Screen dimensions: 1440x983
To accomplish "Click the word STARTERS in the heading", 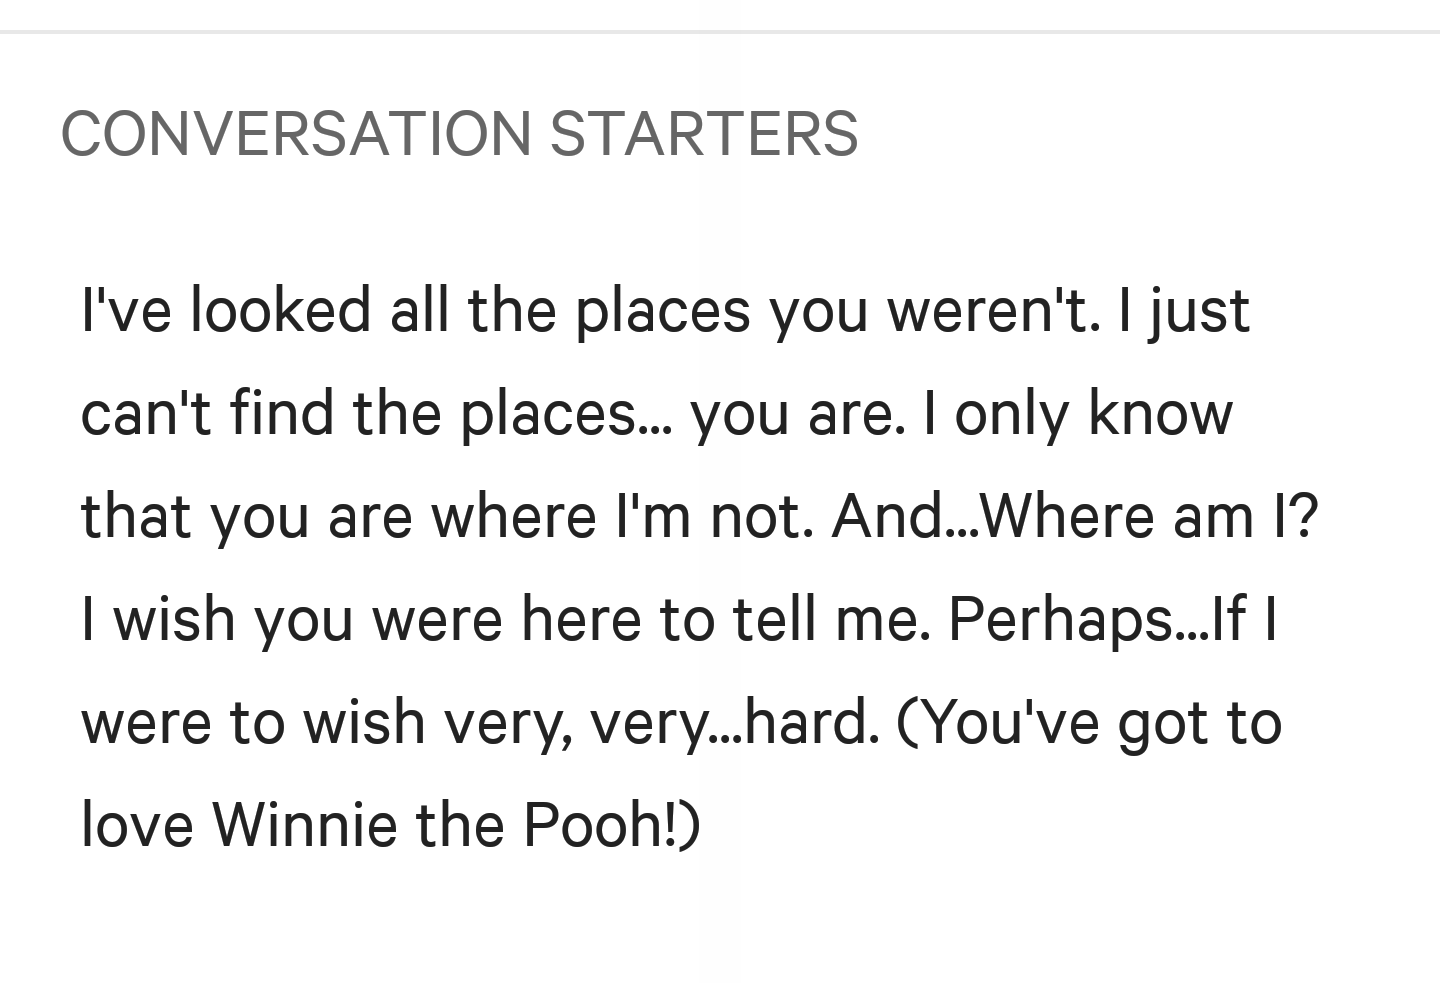I will coord(703,133).
